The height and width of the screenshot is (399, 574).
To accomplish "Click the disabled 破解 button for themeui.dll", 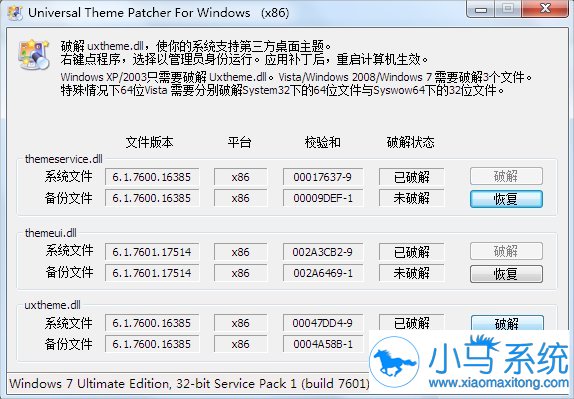I will [506, 251].
